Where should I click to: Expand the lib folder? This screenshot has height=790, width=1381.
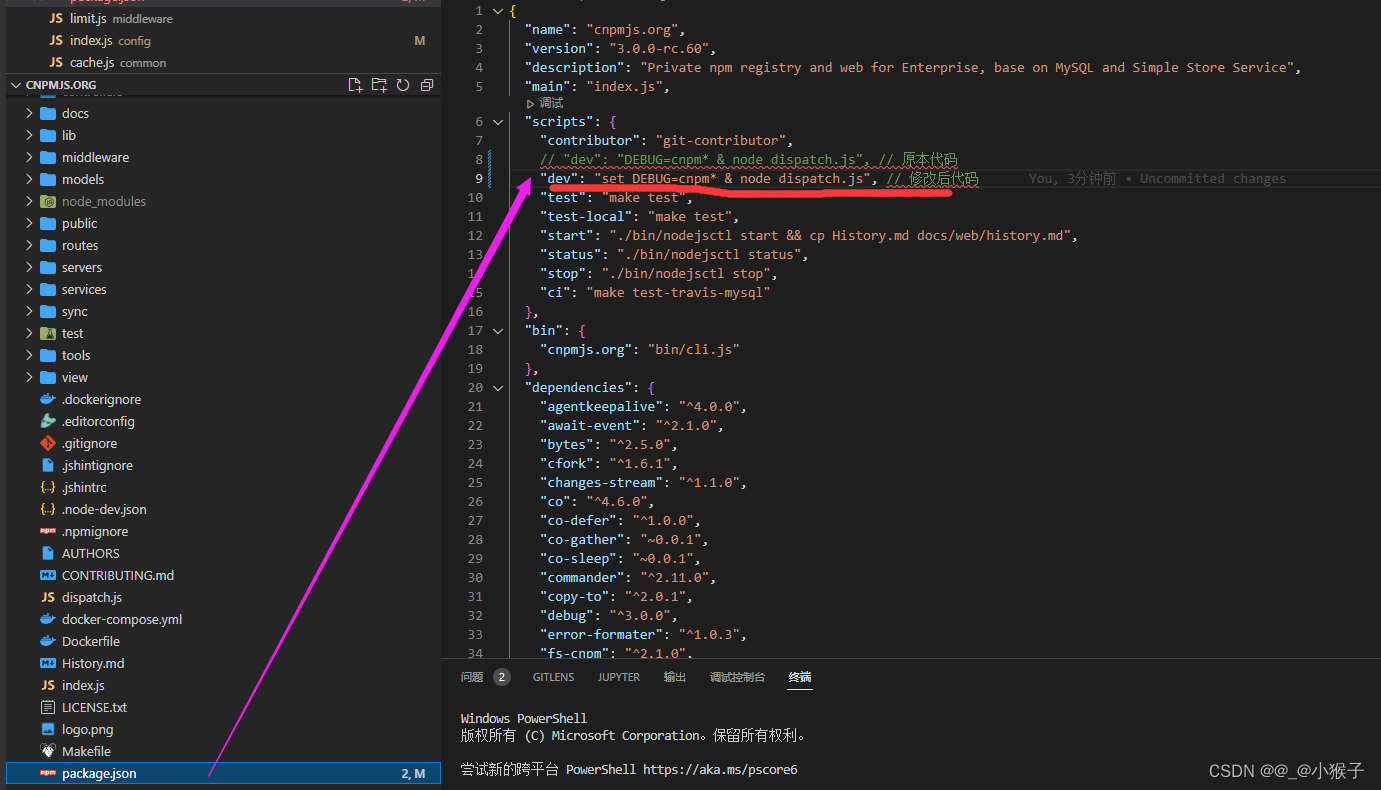click(x=30, y=135)
